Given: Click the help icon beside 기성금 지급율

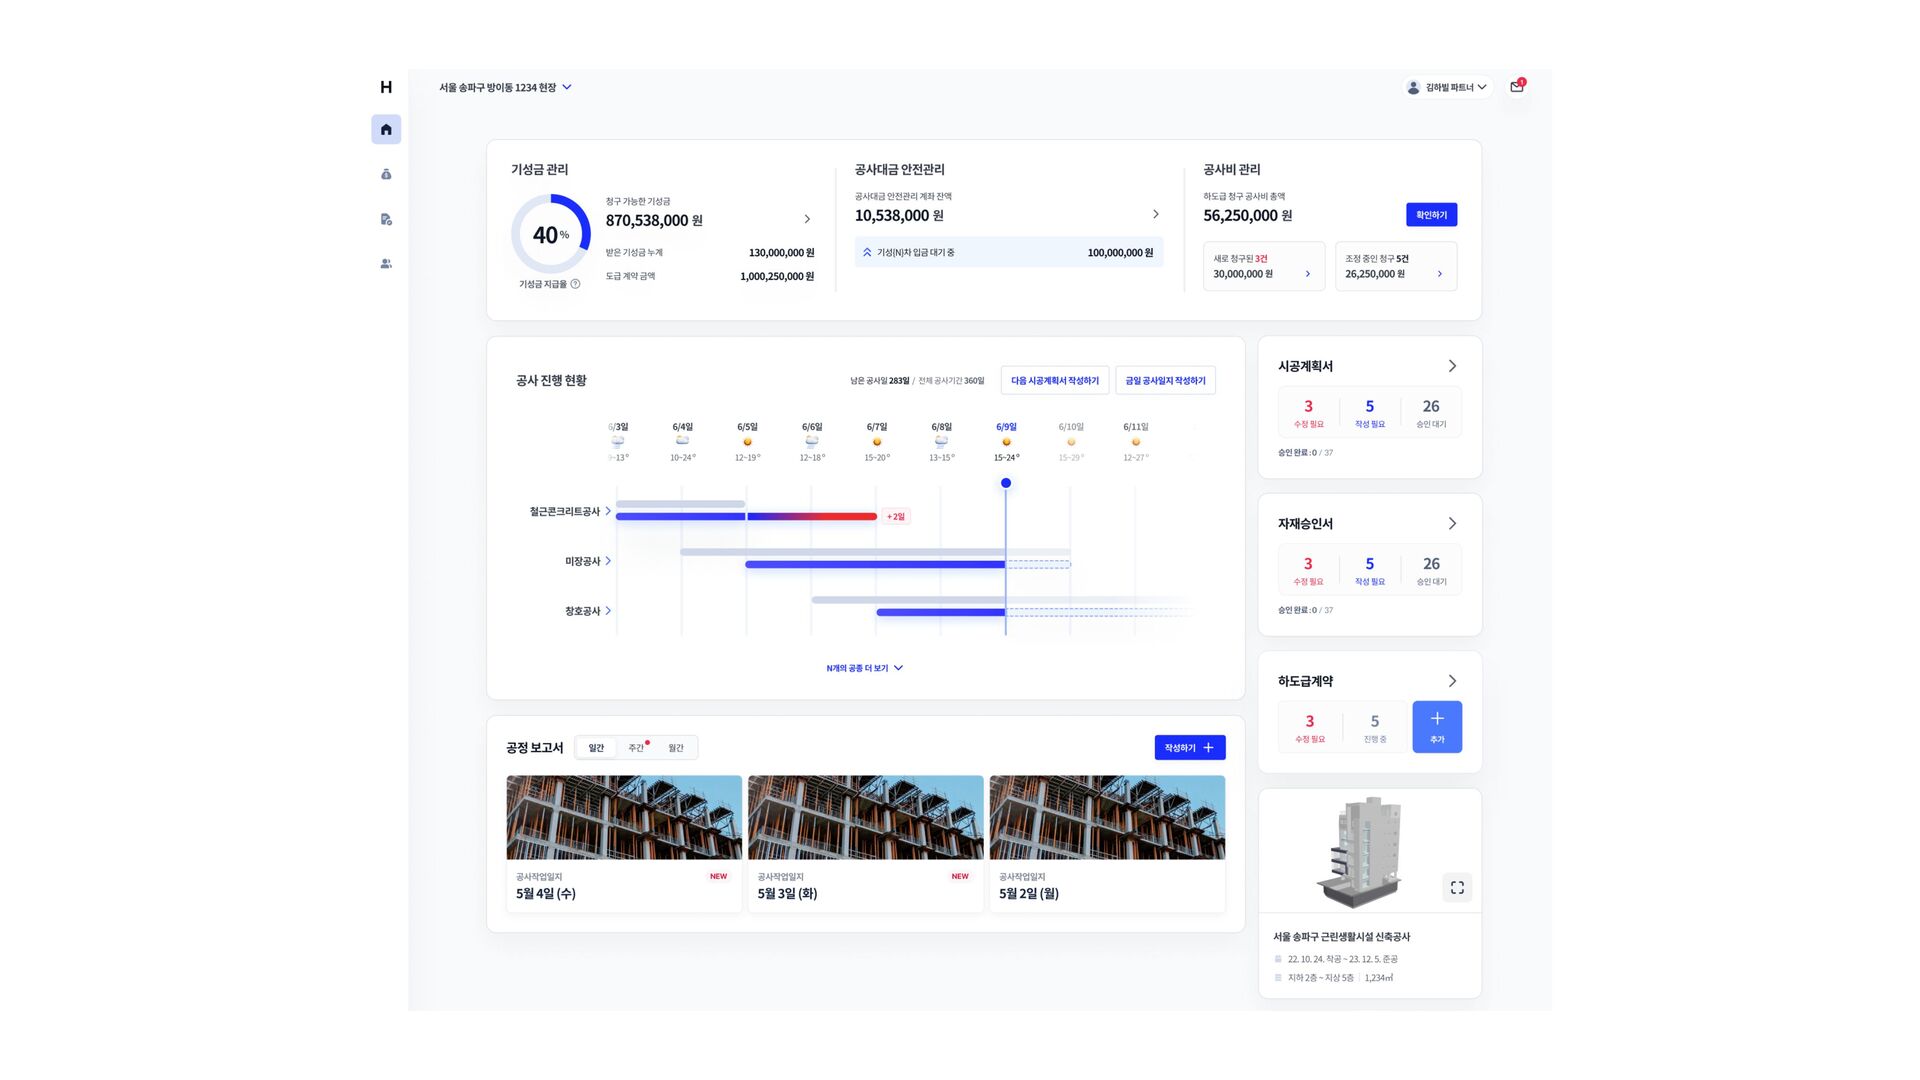Looking at the screenshot, I should pyautogui.click(x=575, y=284).
